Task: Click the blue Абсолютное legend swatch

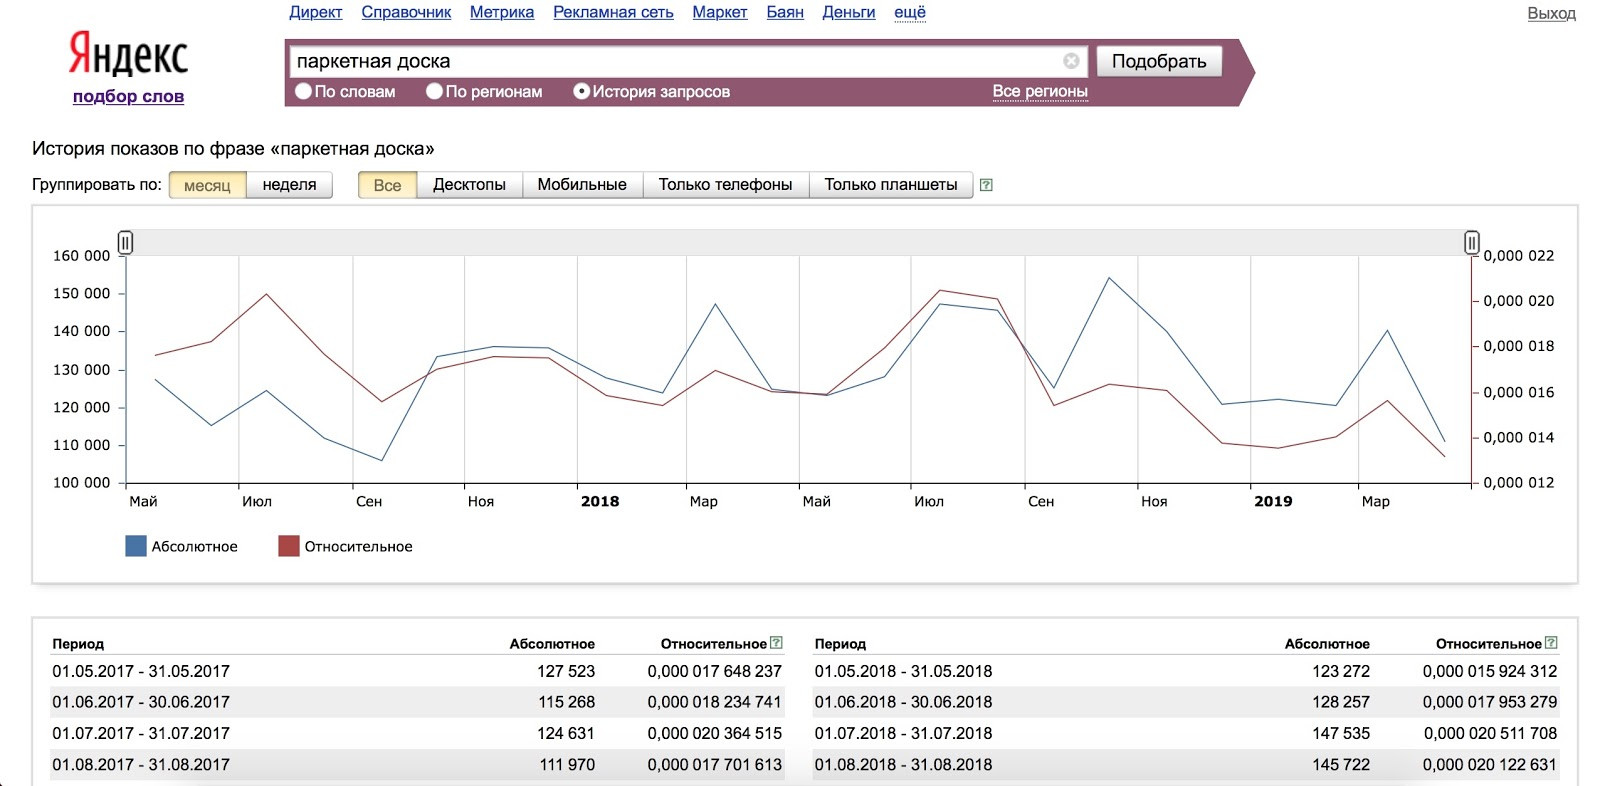Action: (x=136, y=546)
